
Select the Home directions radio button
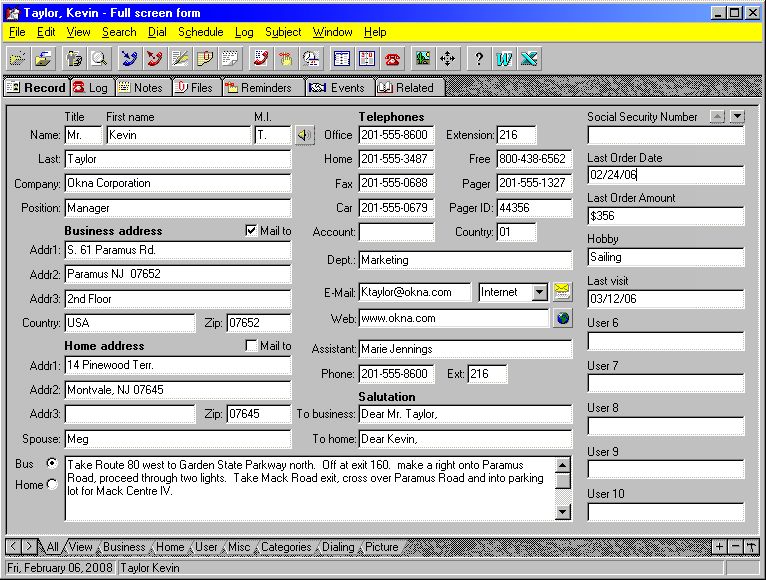tap(52, 484)
